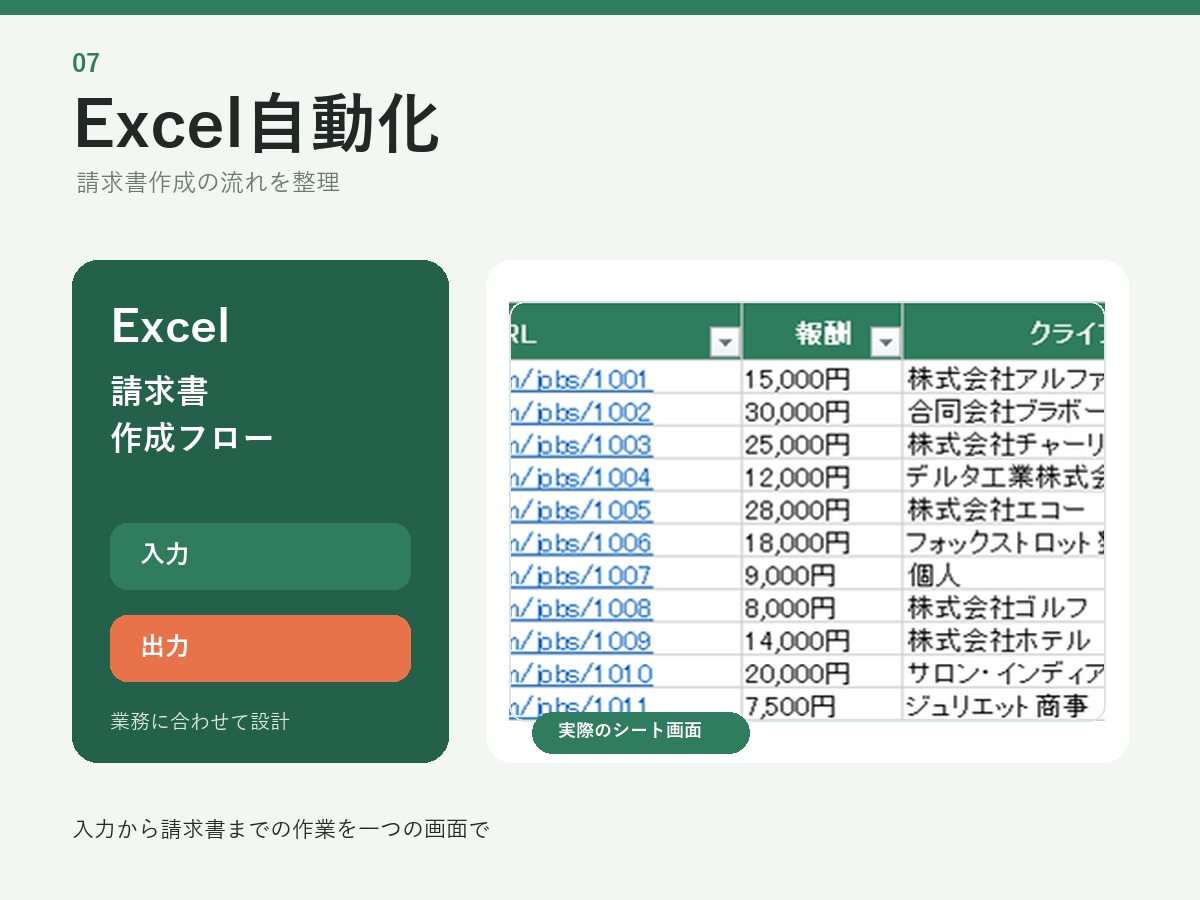Click the orange 出力 button
Screen dimensions: 1200x900
click(x=260, y=648)
